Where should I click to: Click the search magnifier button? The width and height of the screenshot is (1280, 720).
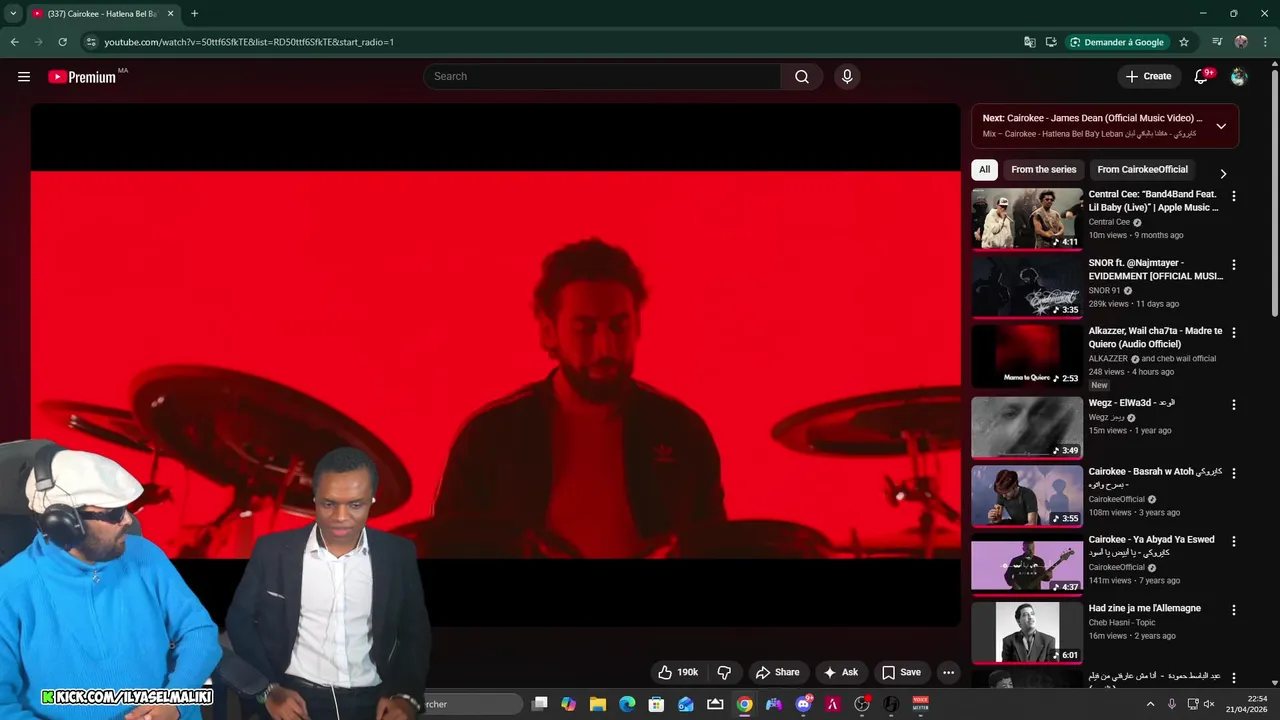[x=802, y=77]
